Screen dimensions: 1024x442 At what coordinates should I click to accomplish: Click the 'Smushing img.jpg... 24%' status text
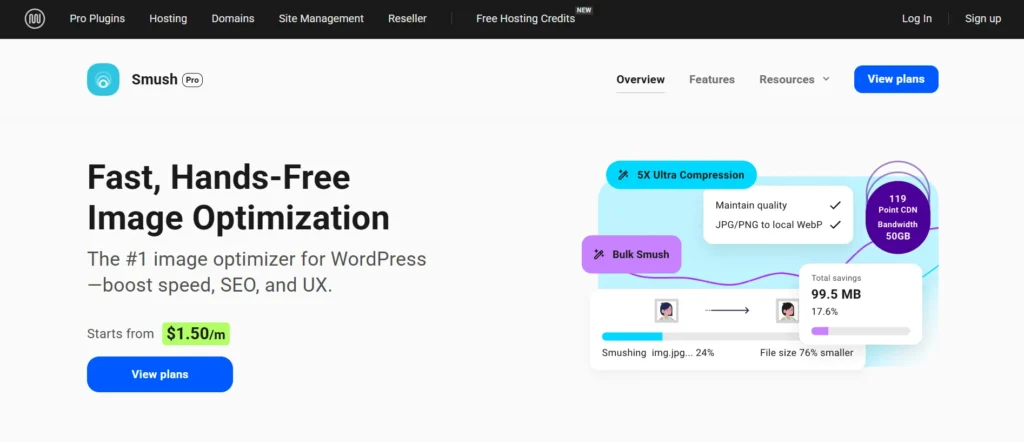click(658, 353)
